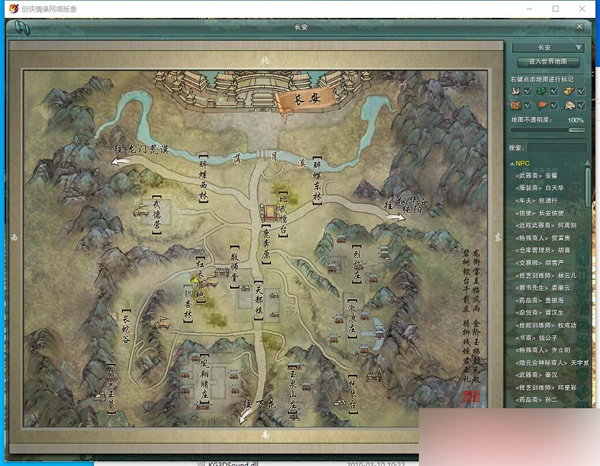Click the 漱浪庄 label on the map
This screenshot has height=466, width=600.
pyautogui.click(x=352, y=319)
